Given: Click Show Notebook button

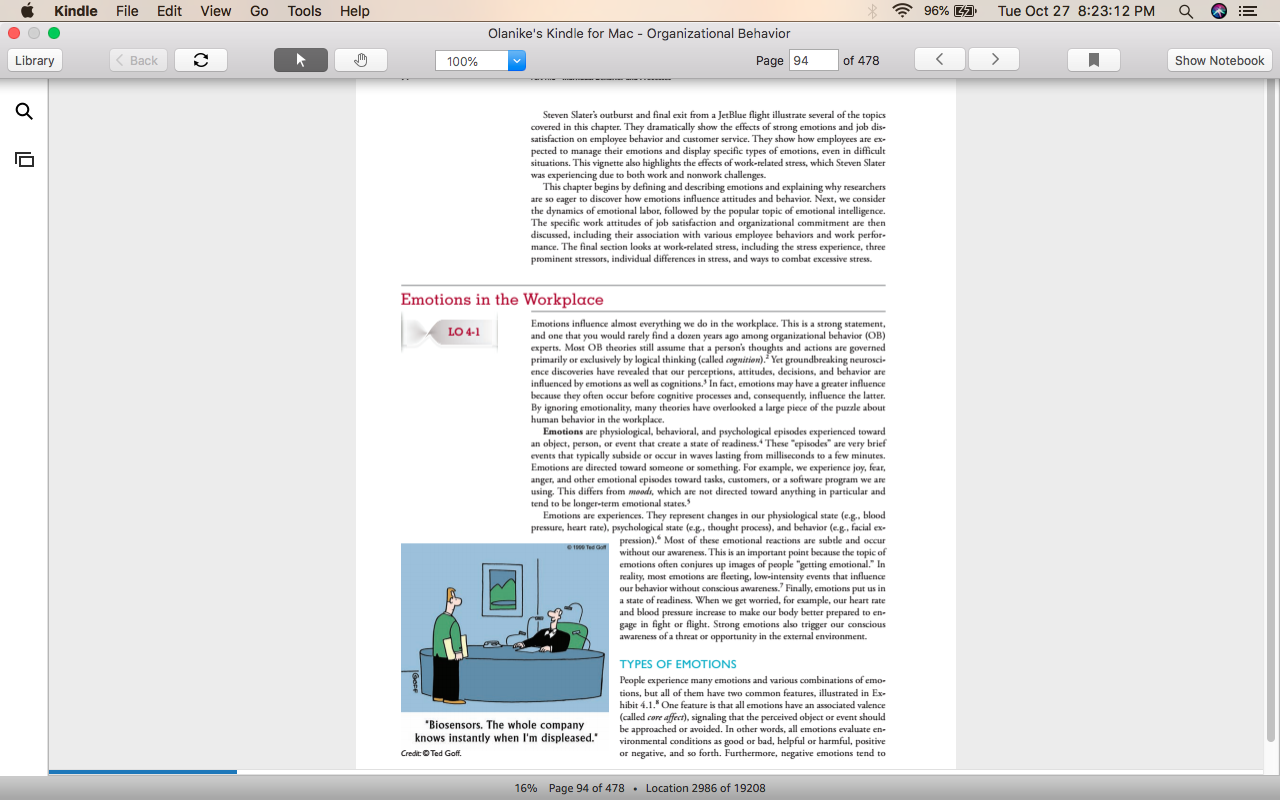Looking at the screenshot, I should [1219, 60].
